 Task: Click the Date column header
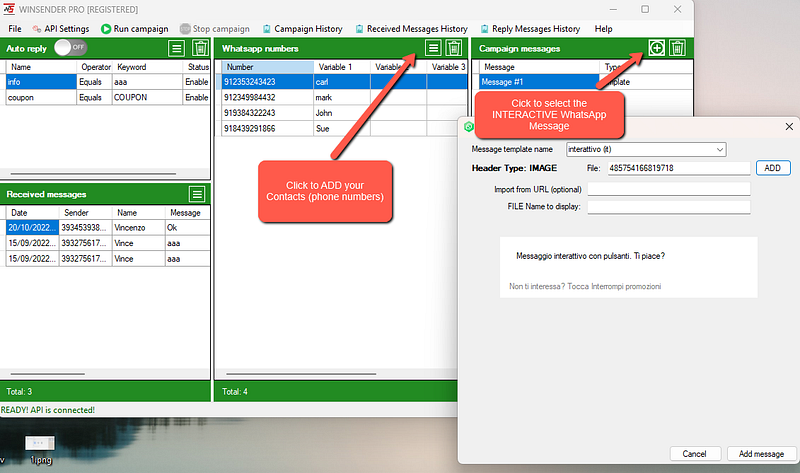click(x=32, y=213)
